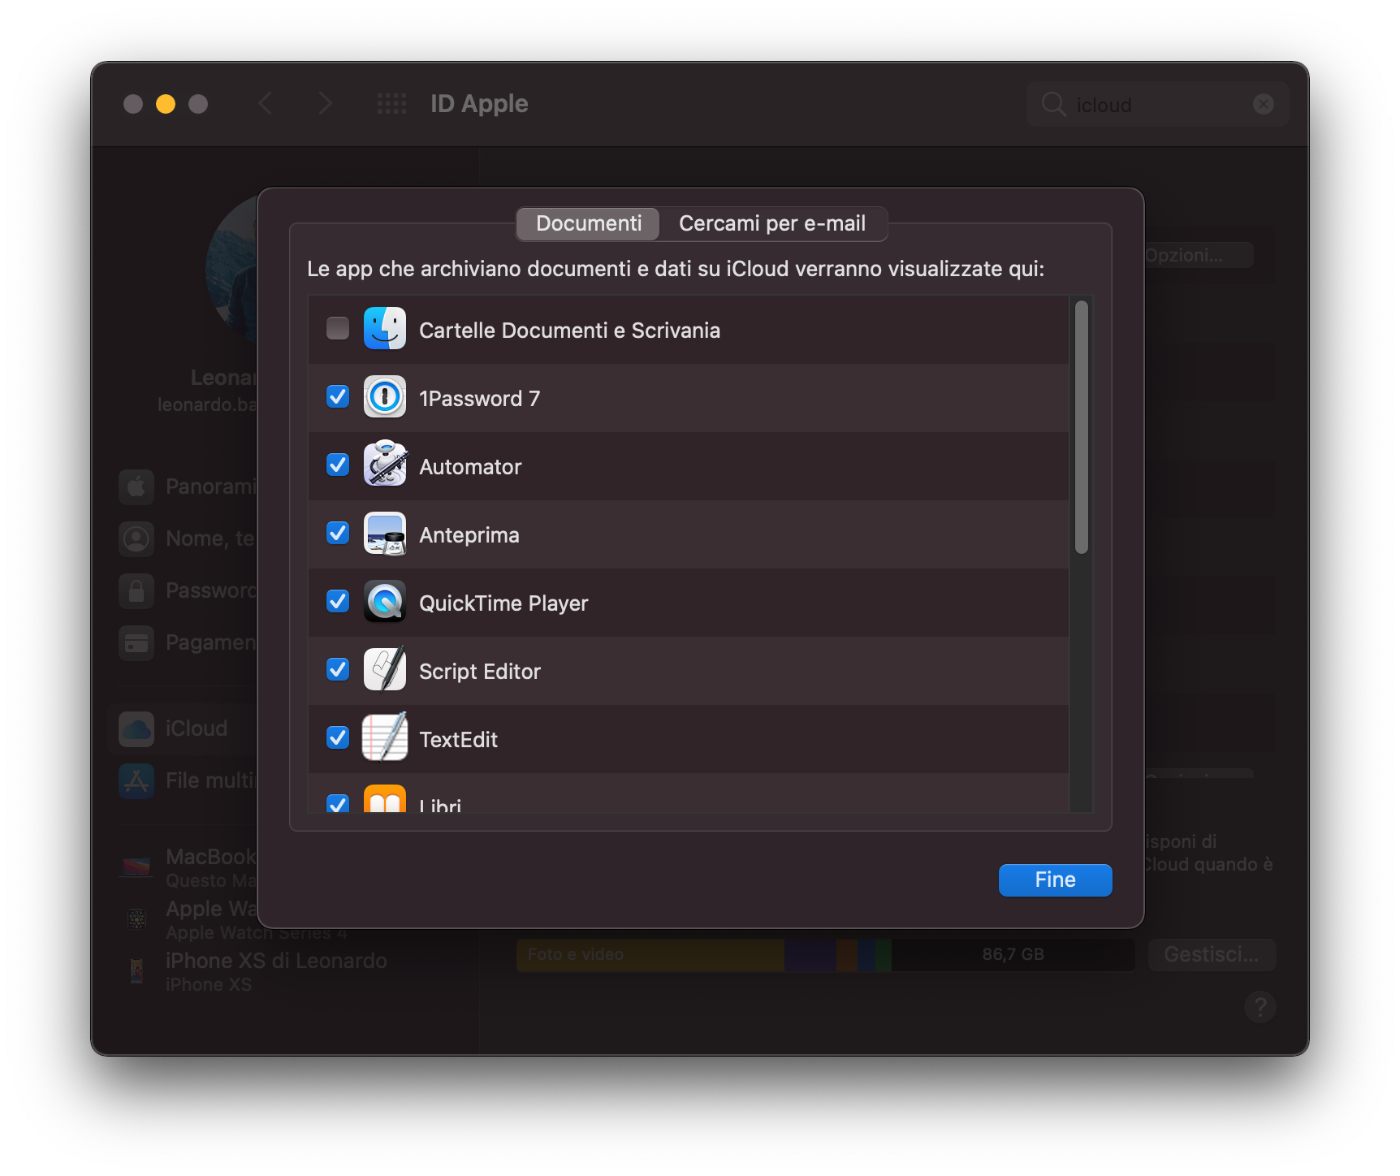
Task: Uncheck the Automator checkbox
Action: point(338,465)
